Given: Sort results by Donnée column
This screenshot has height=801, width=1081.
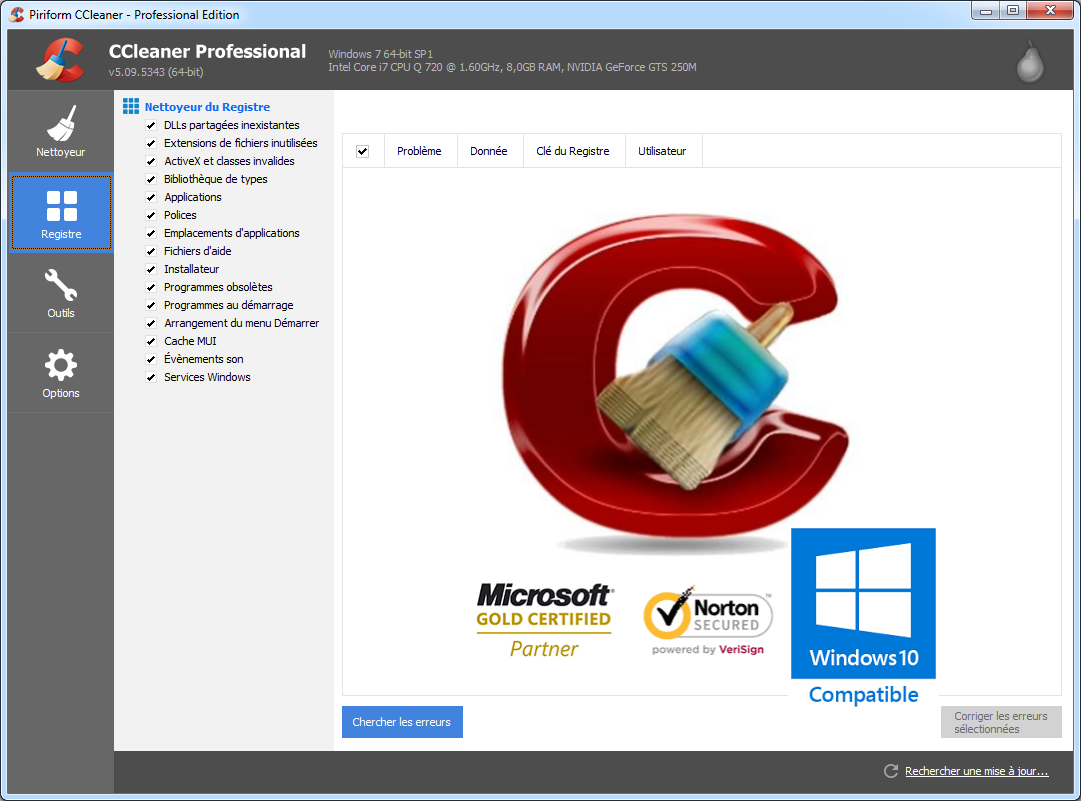Looking at the screenshot, I should pyautogui.click(x=489, y=151).
